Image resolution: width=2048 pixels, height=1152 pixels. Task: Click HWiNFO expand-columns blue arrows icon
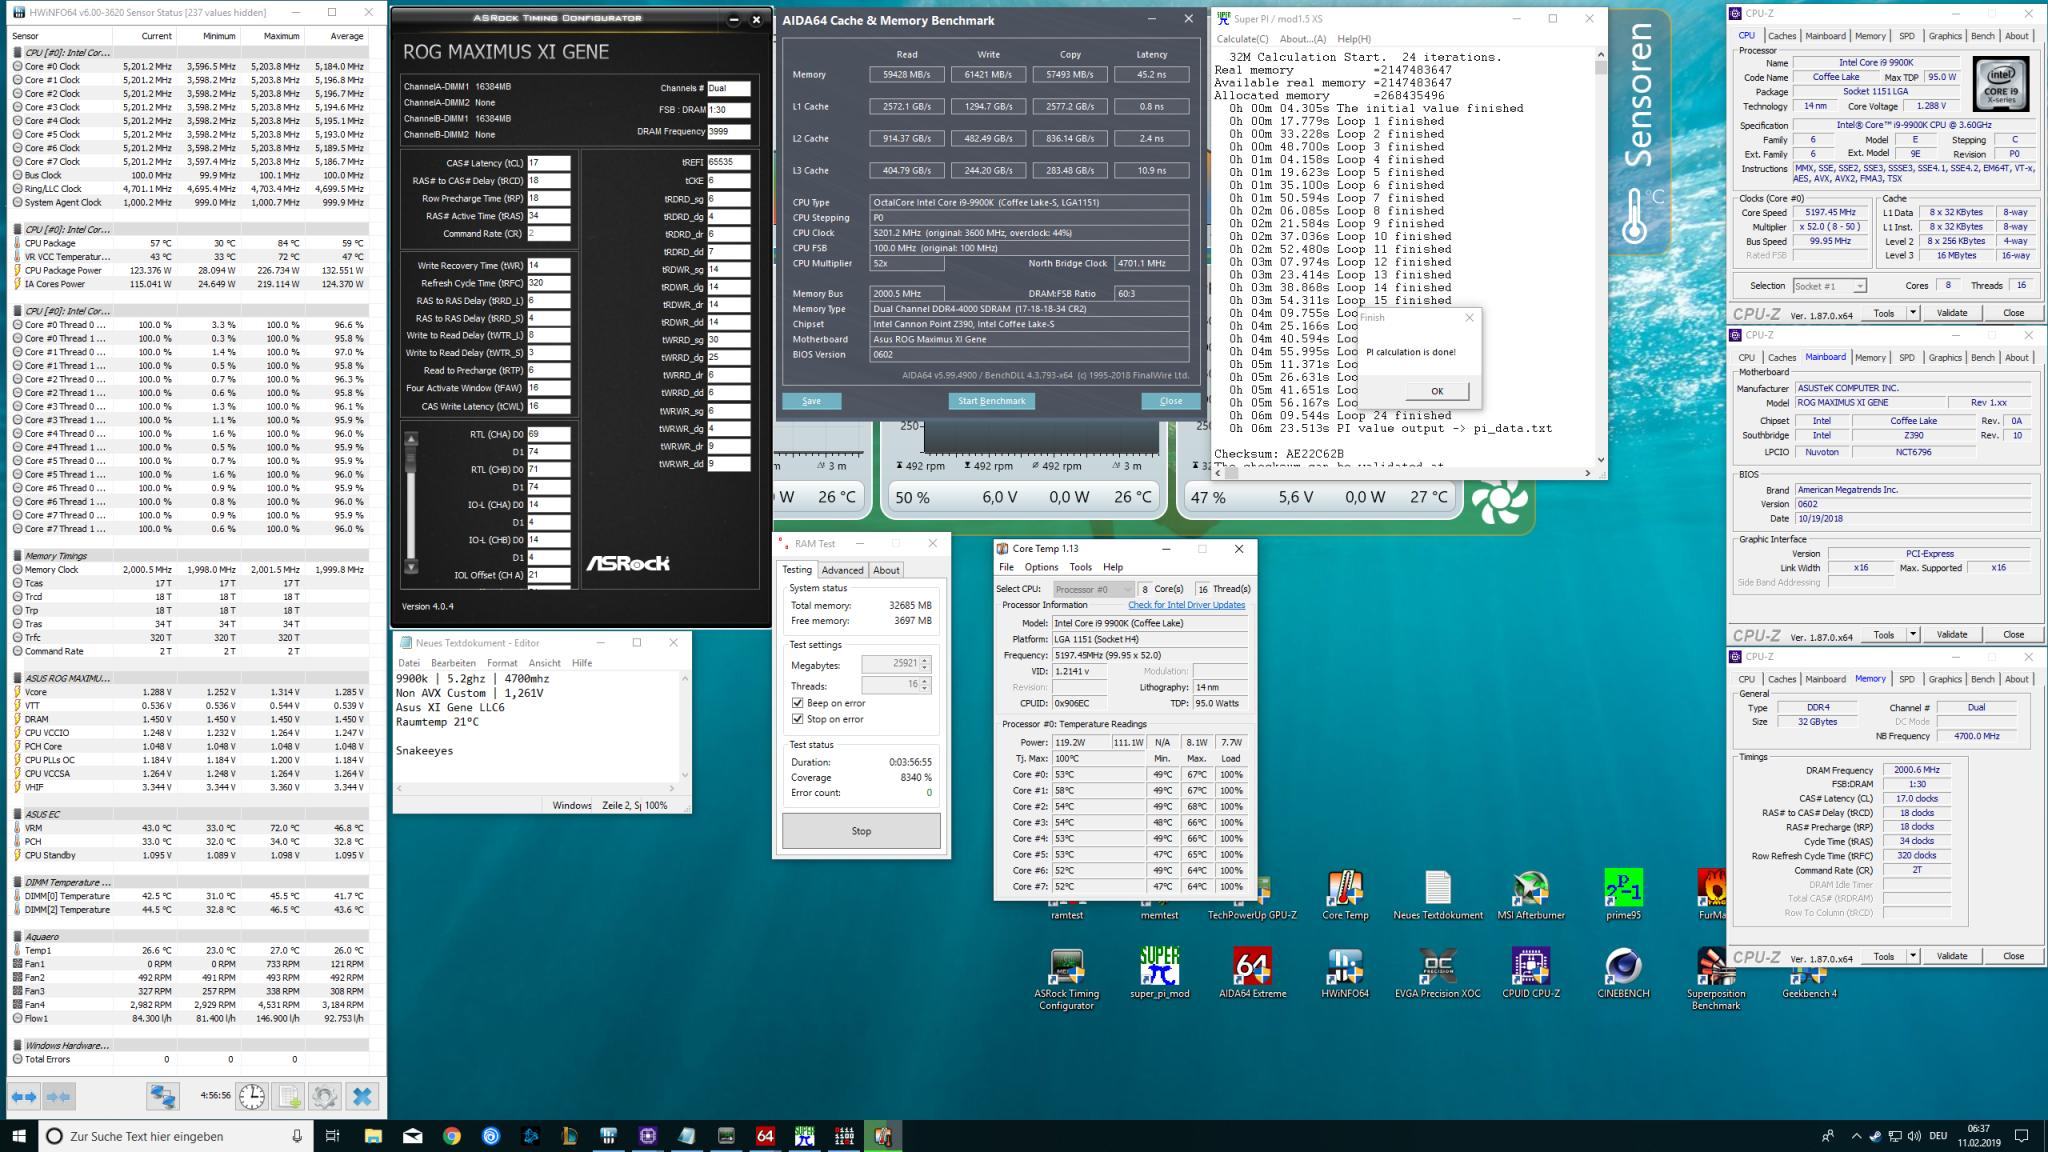click(24, 1097)
